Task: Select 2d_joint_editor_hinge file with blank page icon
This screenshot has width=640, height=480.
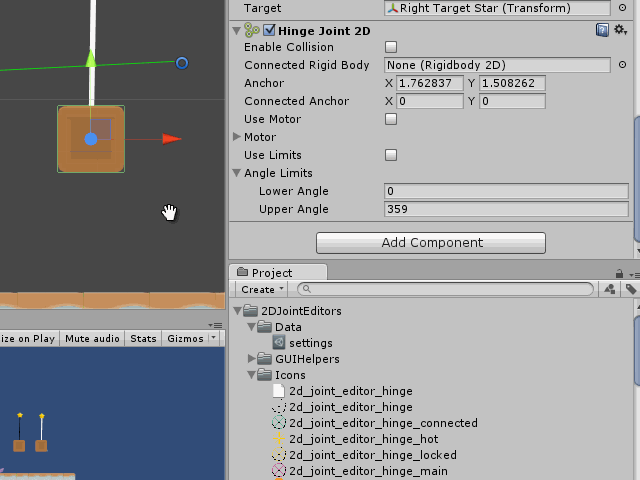Action: tap(351, 391)
